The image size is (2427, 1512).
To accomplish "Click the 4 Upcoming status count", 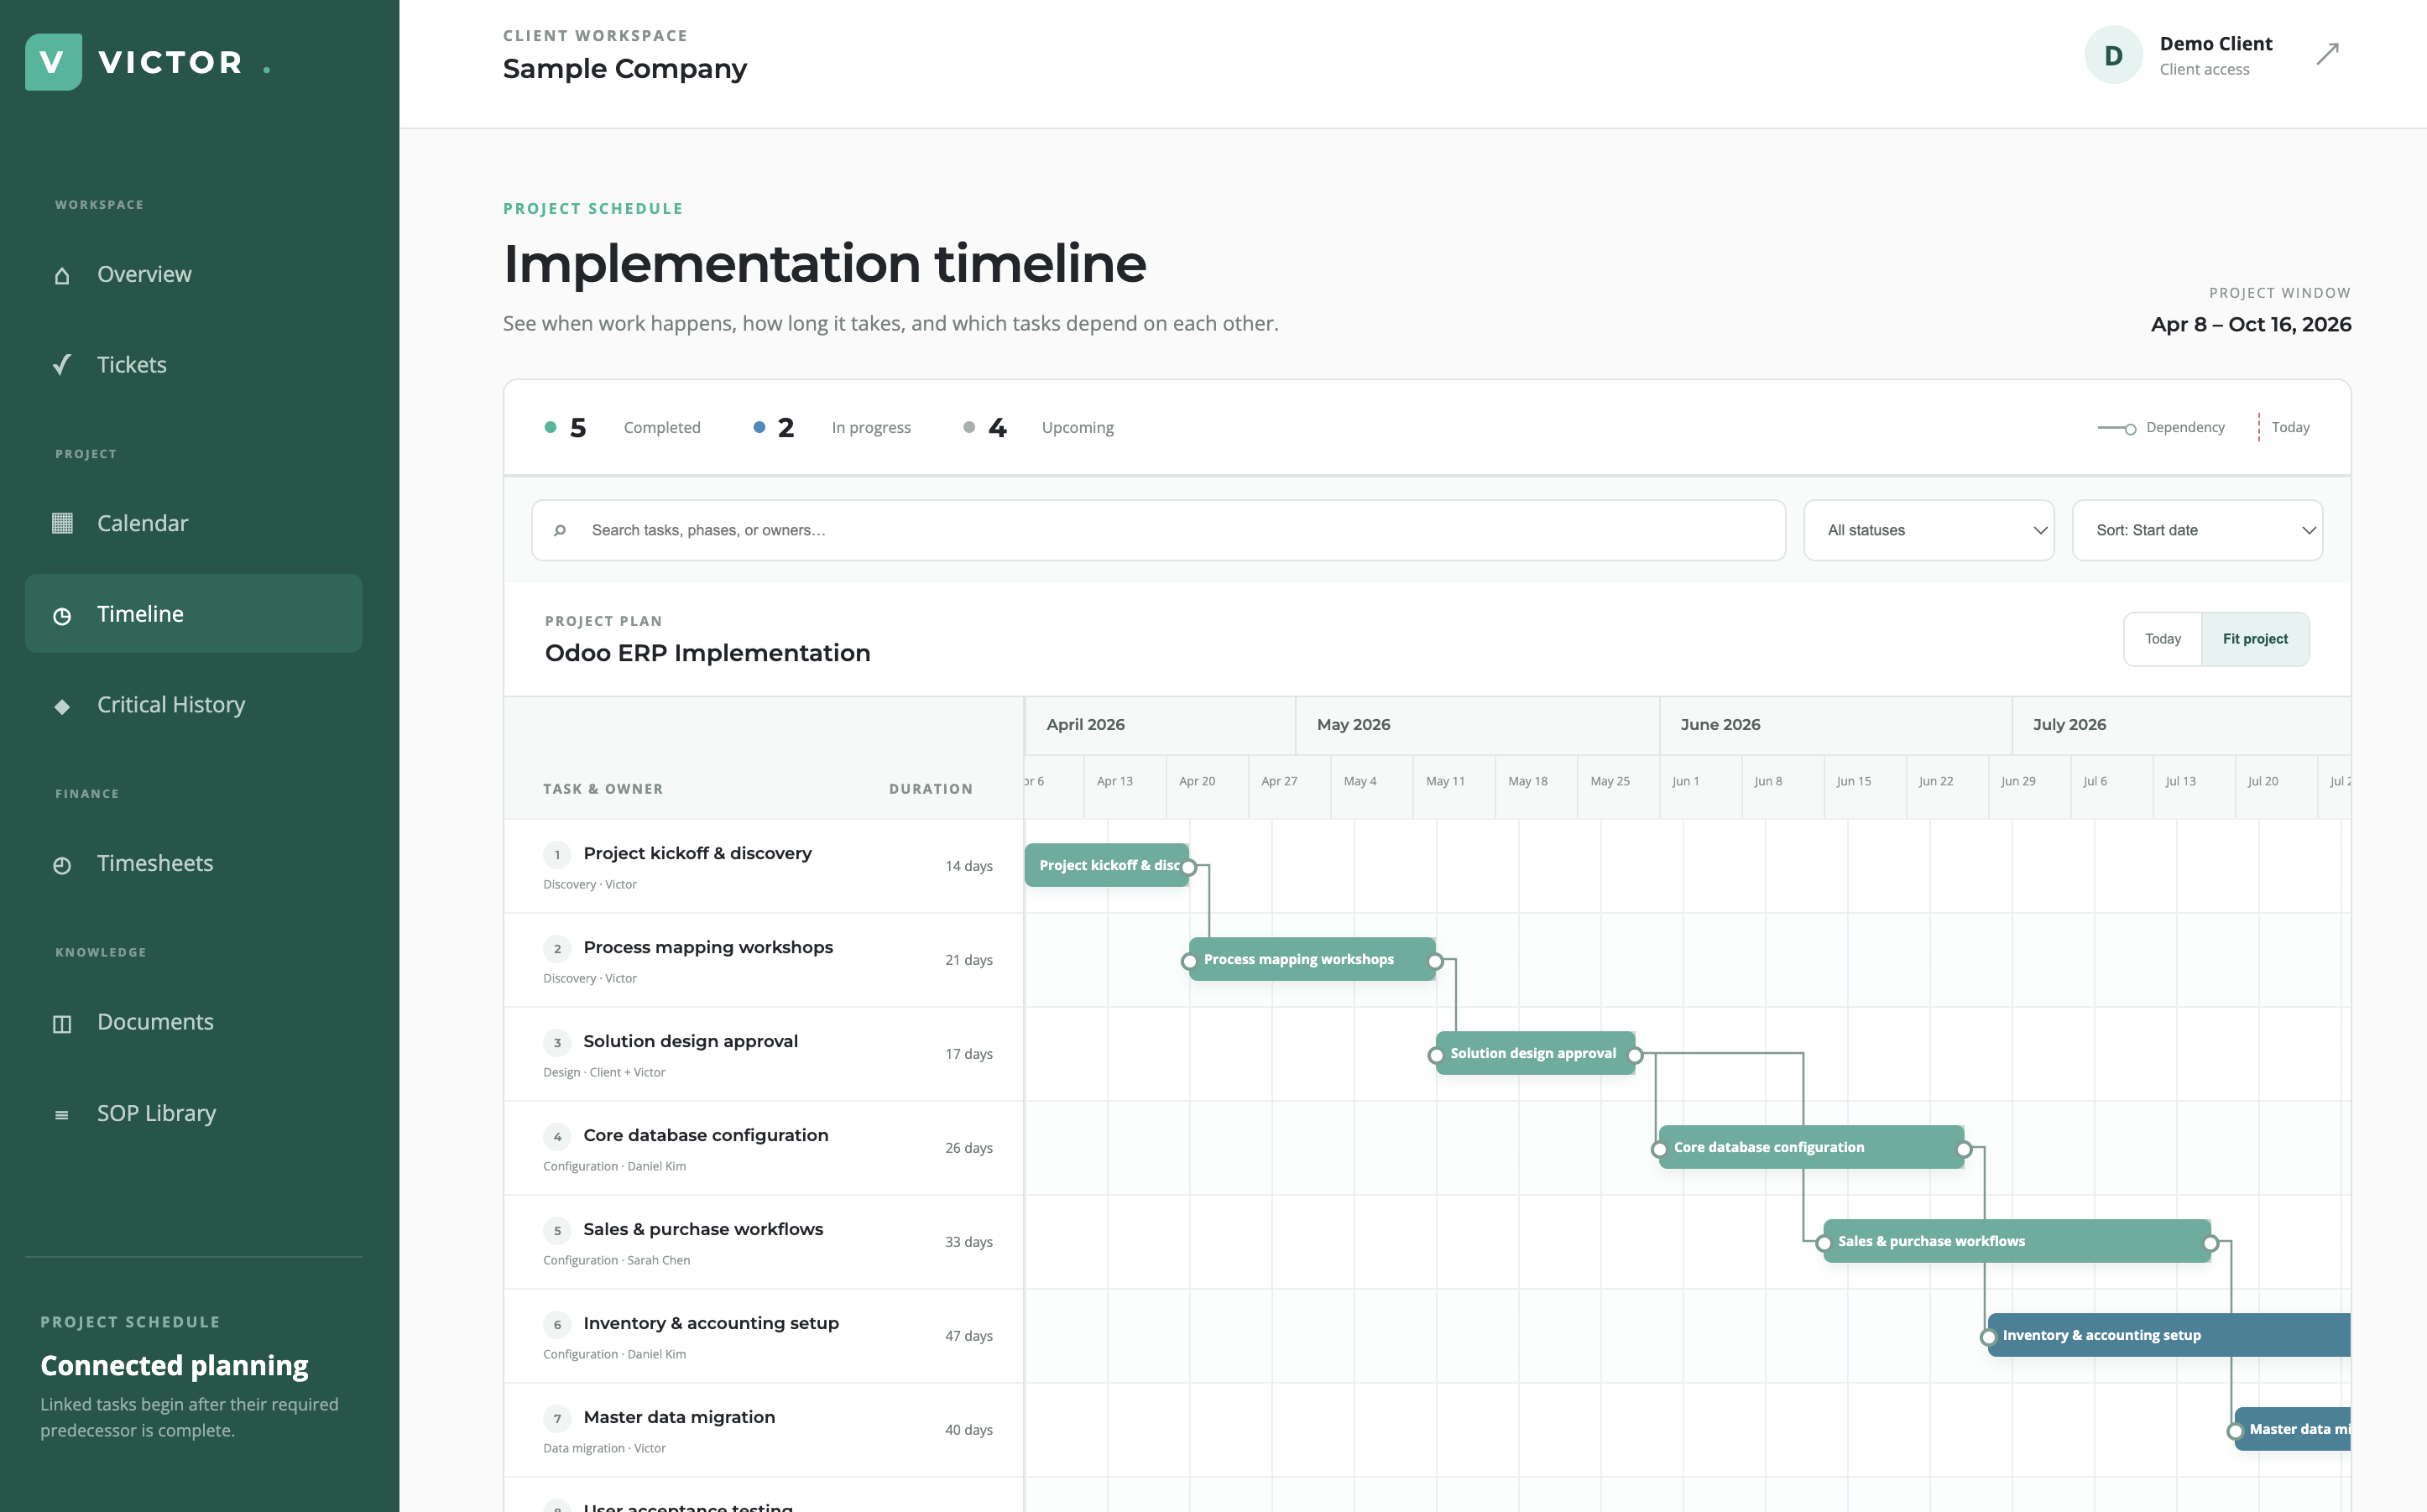I will coord(1038,428).
